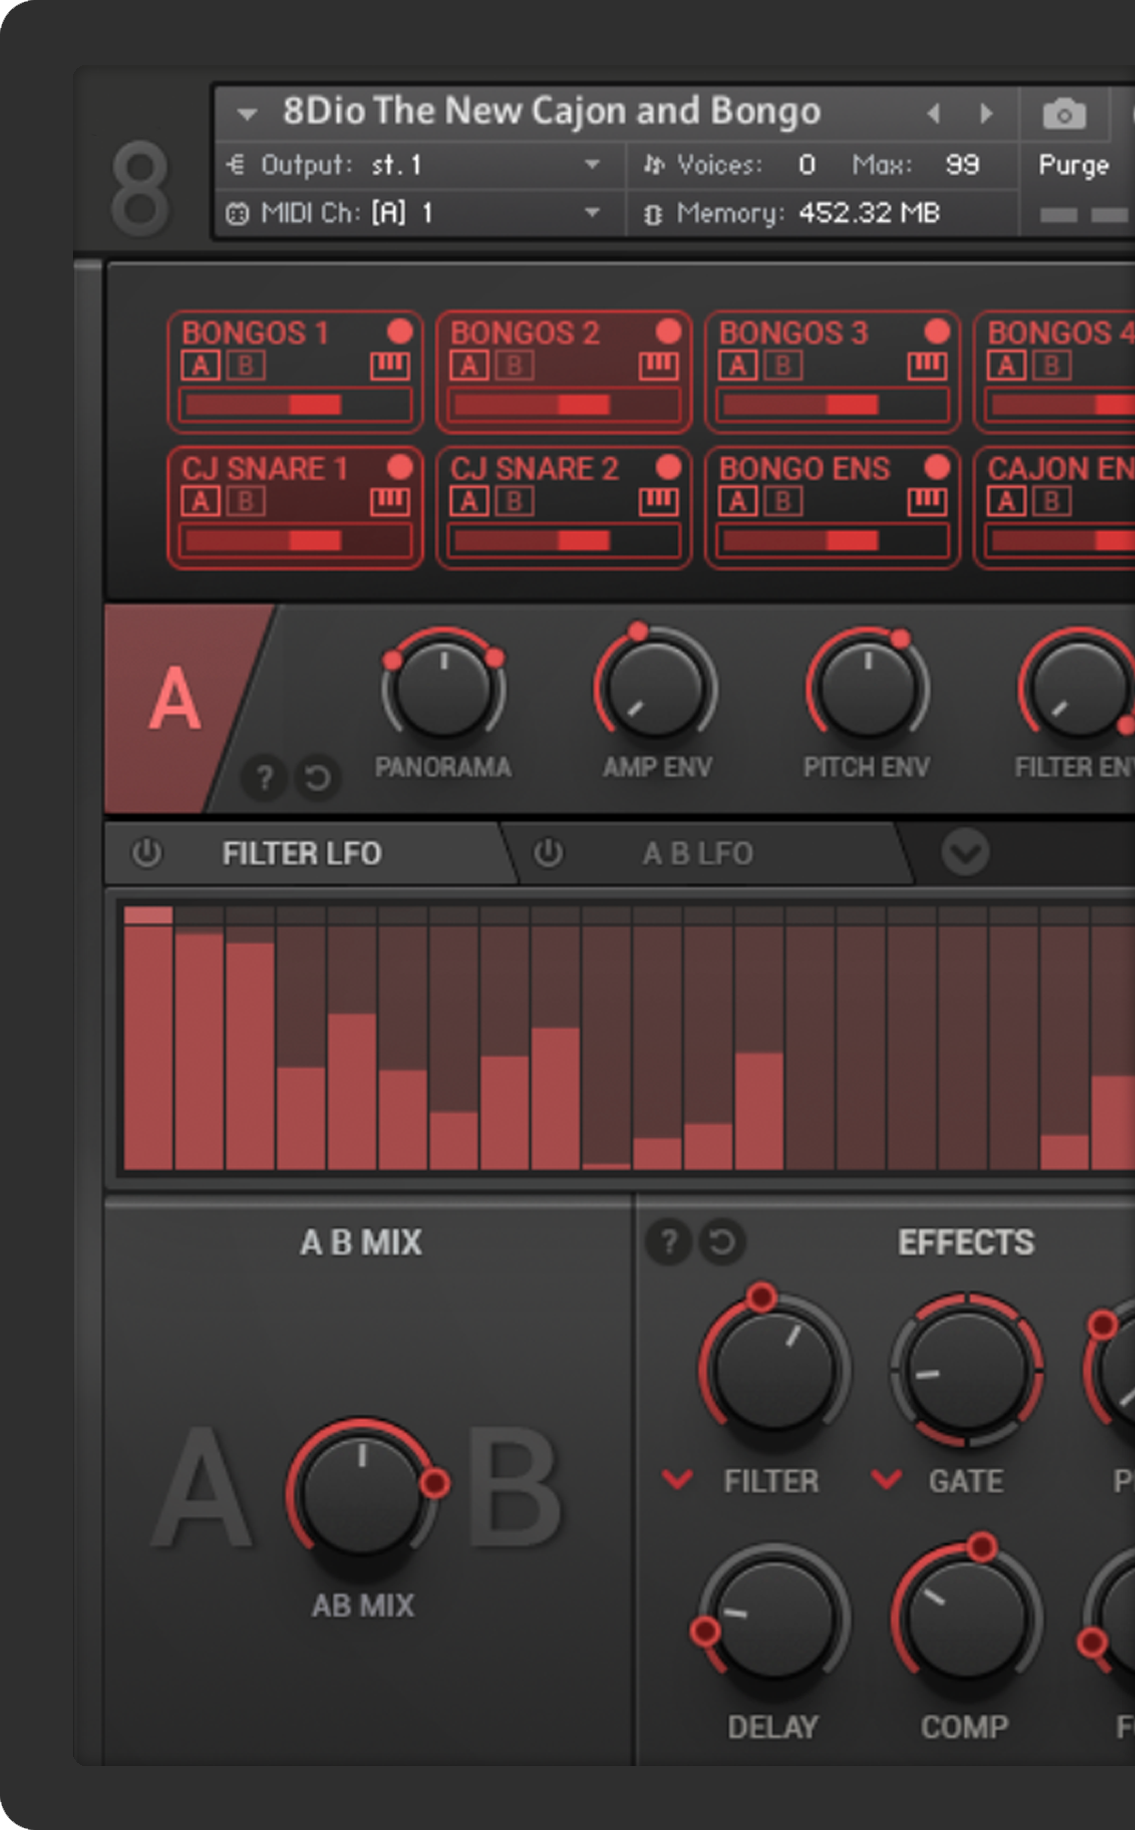Viewport: 1135px width, 1830px height.
Task: Select layer B on BONGOS 1
Action: [246, 366]
